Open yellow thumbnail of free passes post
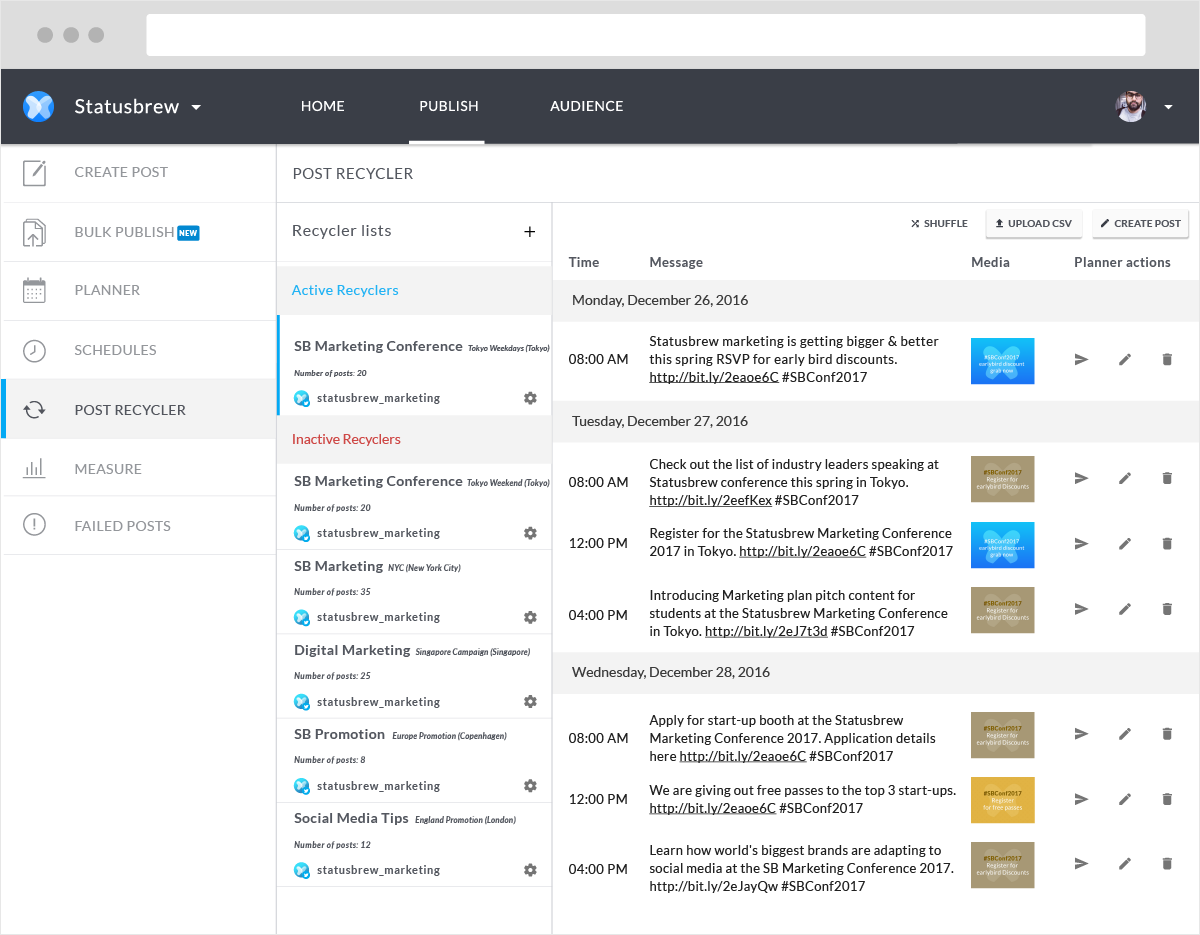Image resolution: width=1200 pixels, height=935 pixels. tap(1002, 800)
